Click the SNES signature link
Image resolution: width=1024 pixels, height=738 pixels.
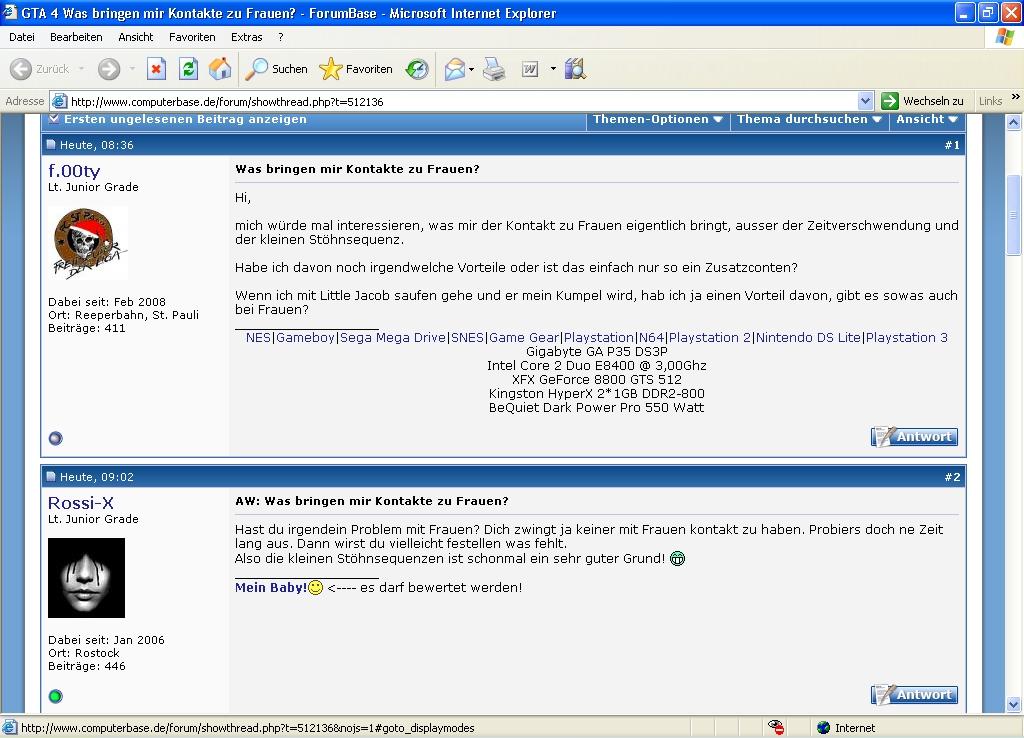468,338
